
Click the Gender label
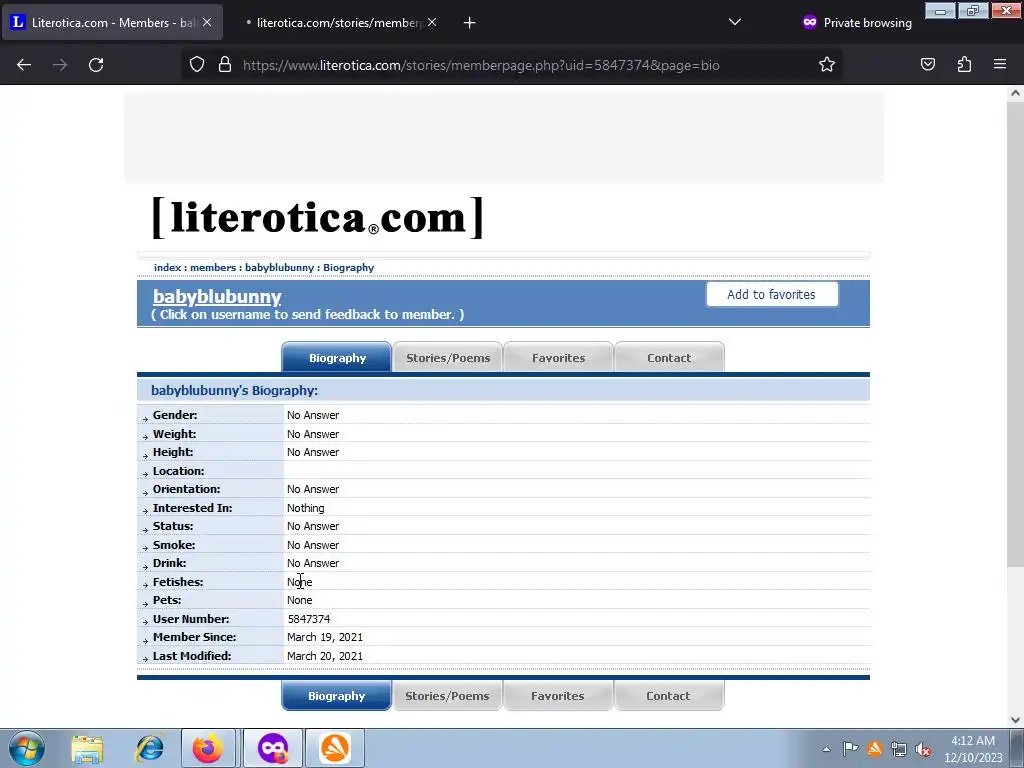tap(175, 415)
